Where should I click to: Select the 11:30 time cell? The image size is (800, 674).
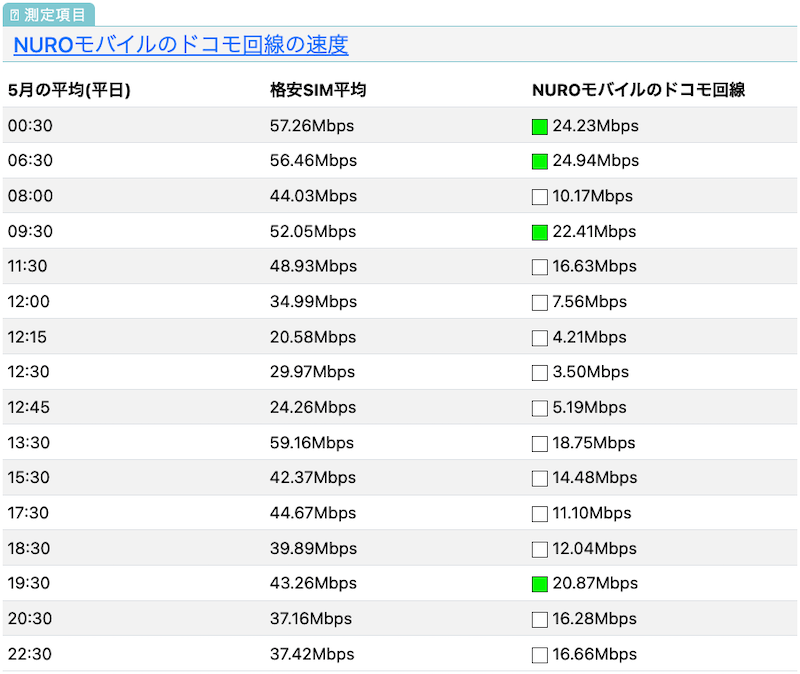tap(28, 266)
